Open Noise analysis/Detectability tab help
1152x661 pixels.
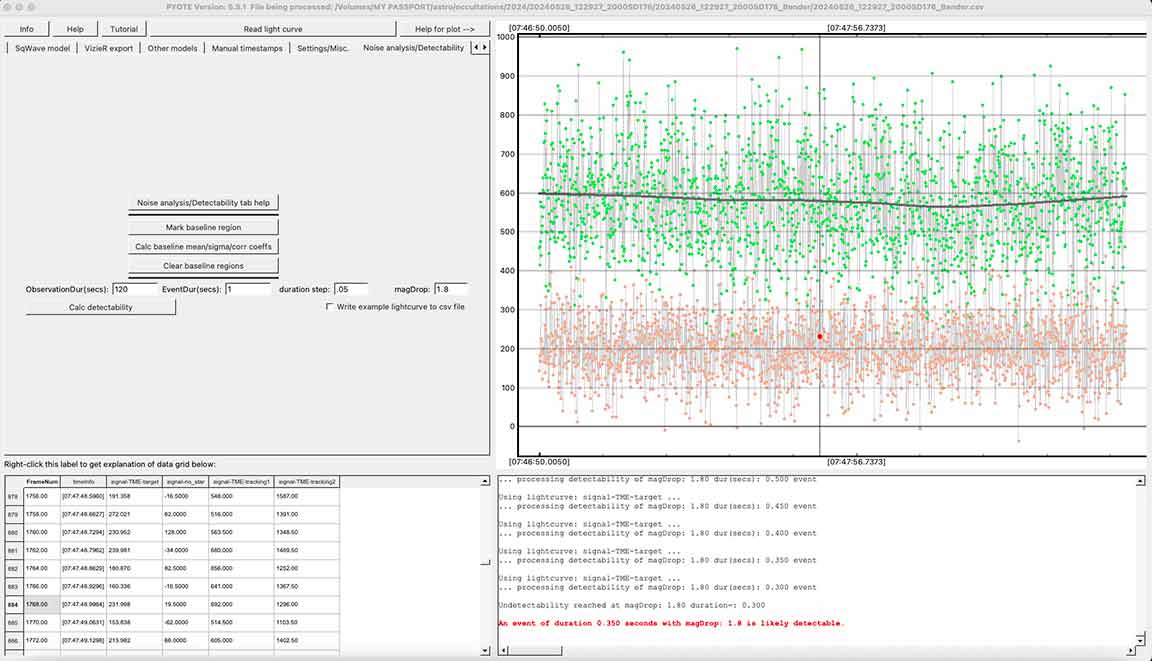point(204,203)
